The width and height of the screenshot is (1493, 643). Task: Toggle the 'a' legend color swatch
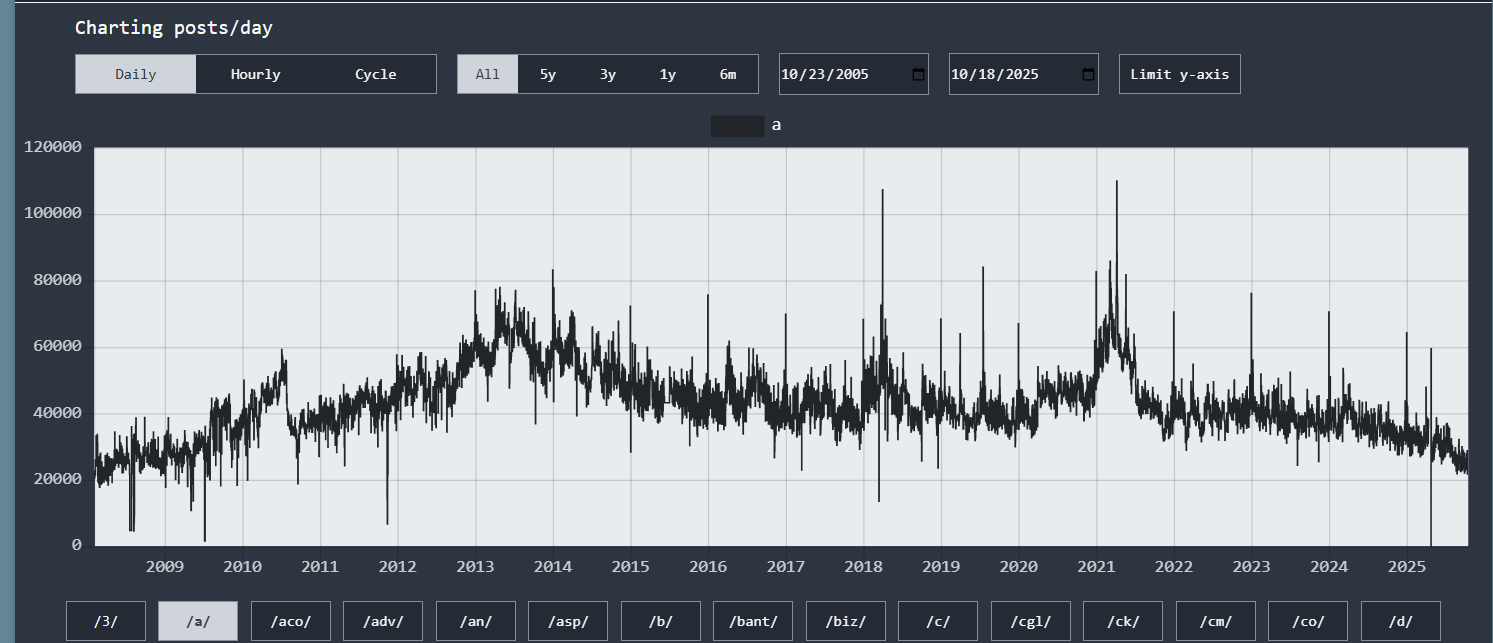click(738, 126)
